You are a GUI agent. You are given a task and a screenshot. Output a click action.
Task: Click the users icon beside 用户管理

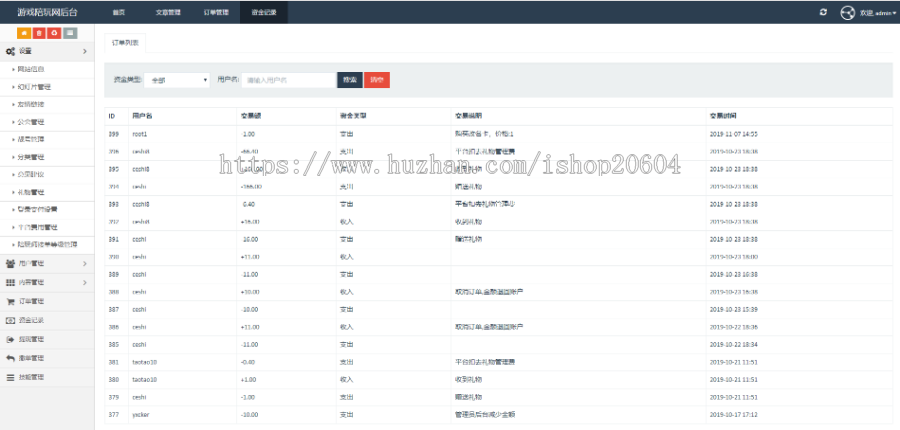coord(10,264)
